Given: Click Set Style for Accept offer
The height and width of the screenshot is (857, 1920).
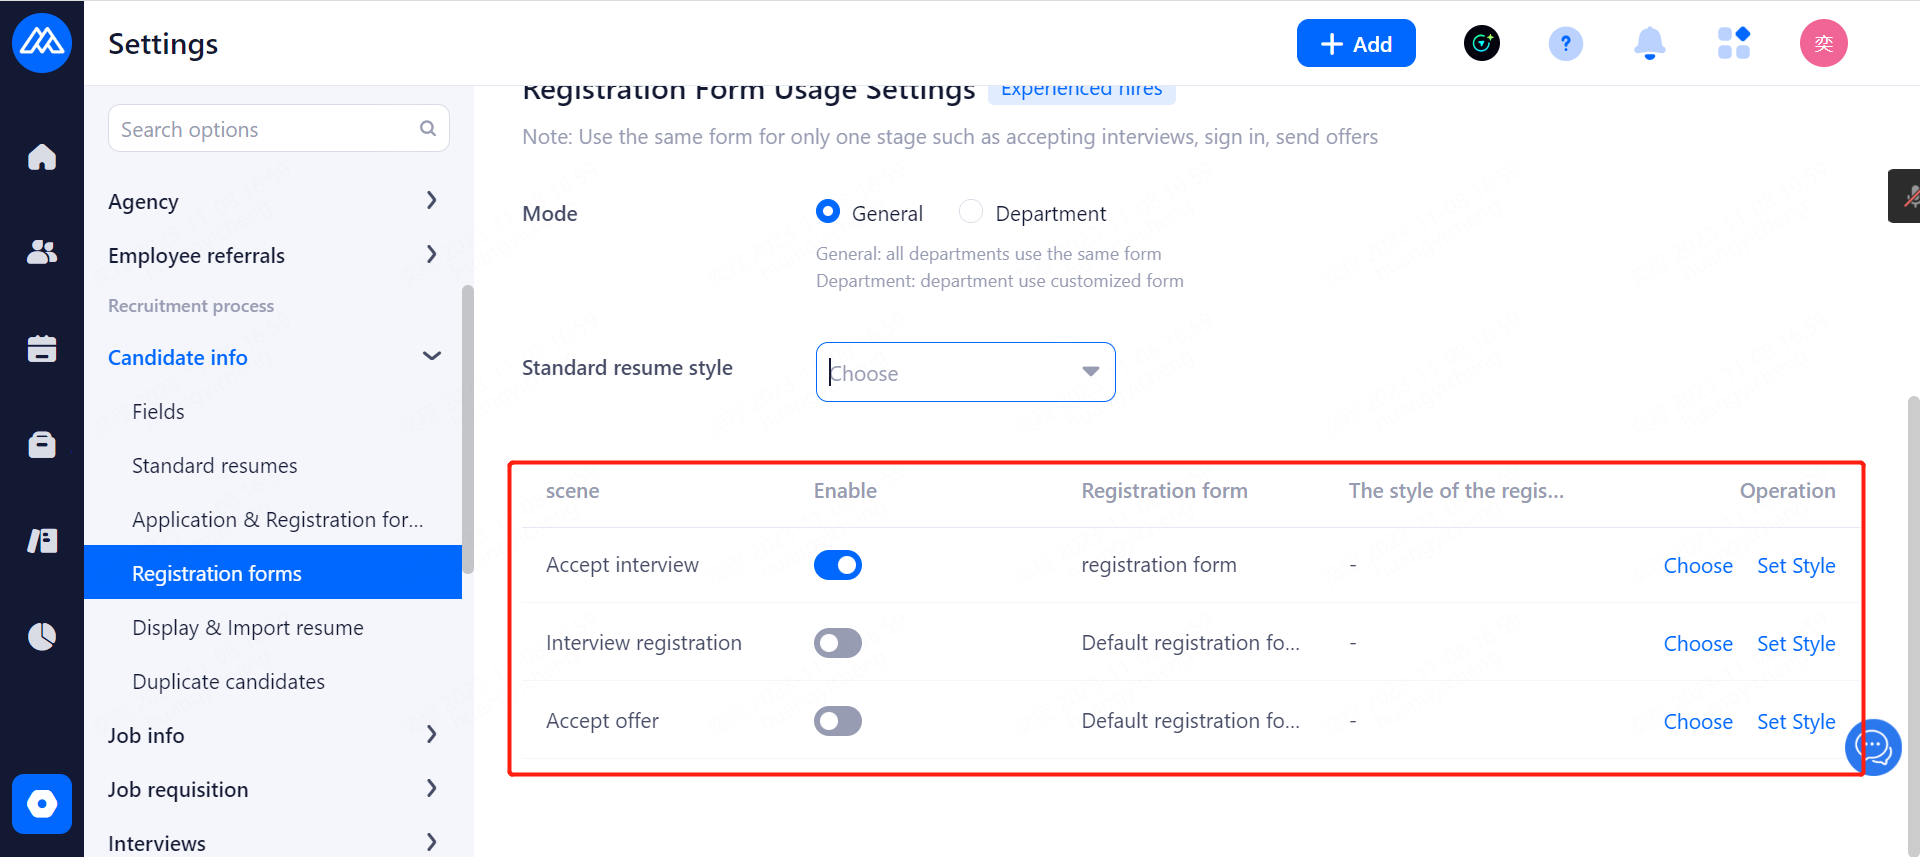Looking at the screenshot, I should 1796,722.
